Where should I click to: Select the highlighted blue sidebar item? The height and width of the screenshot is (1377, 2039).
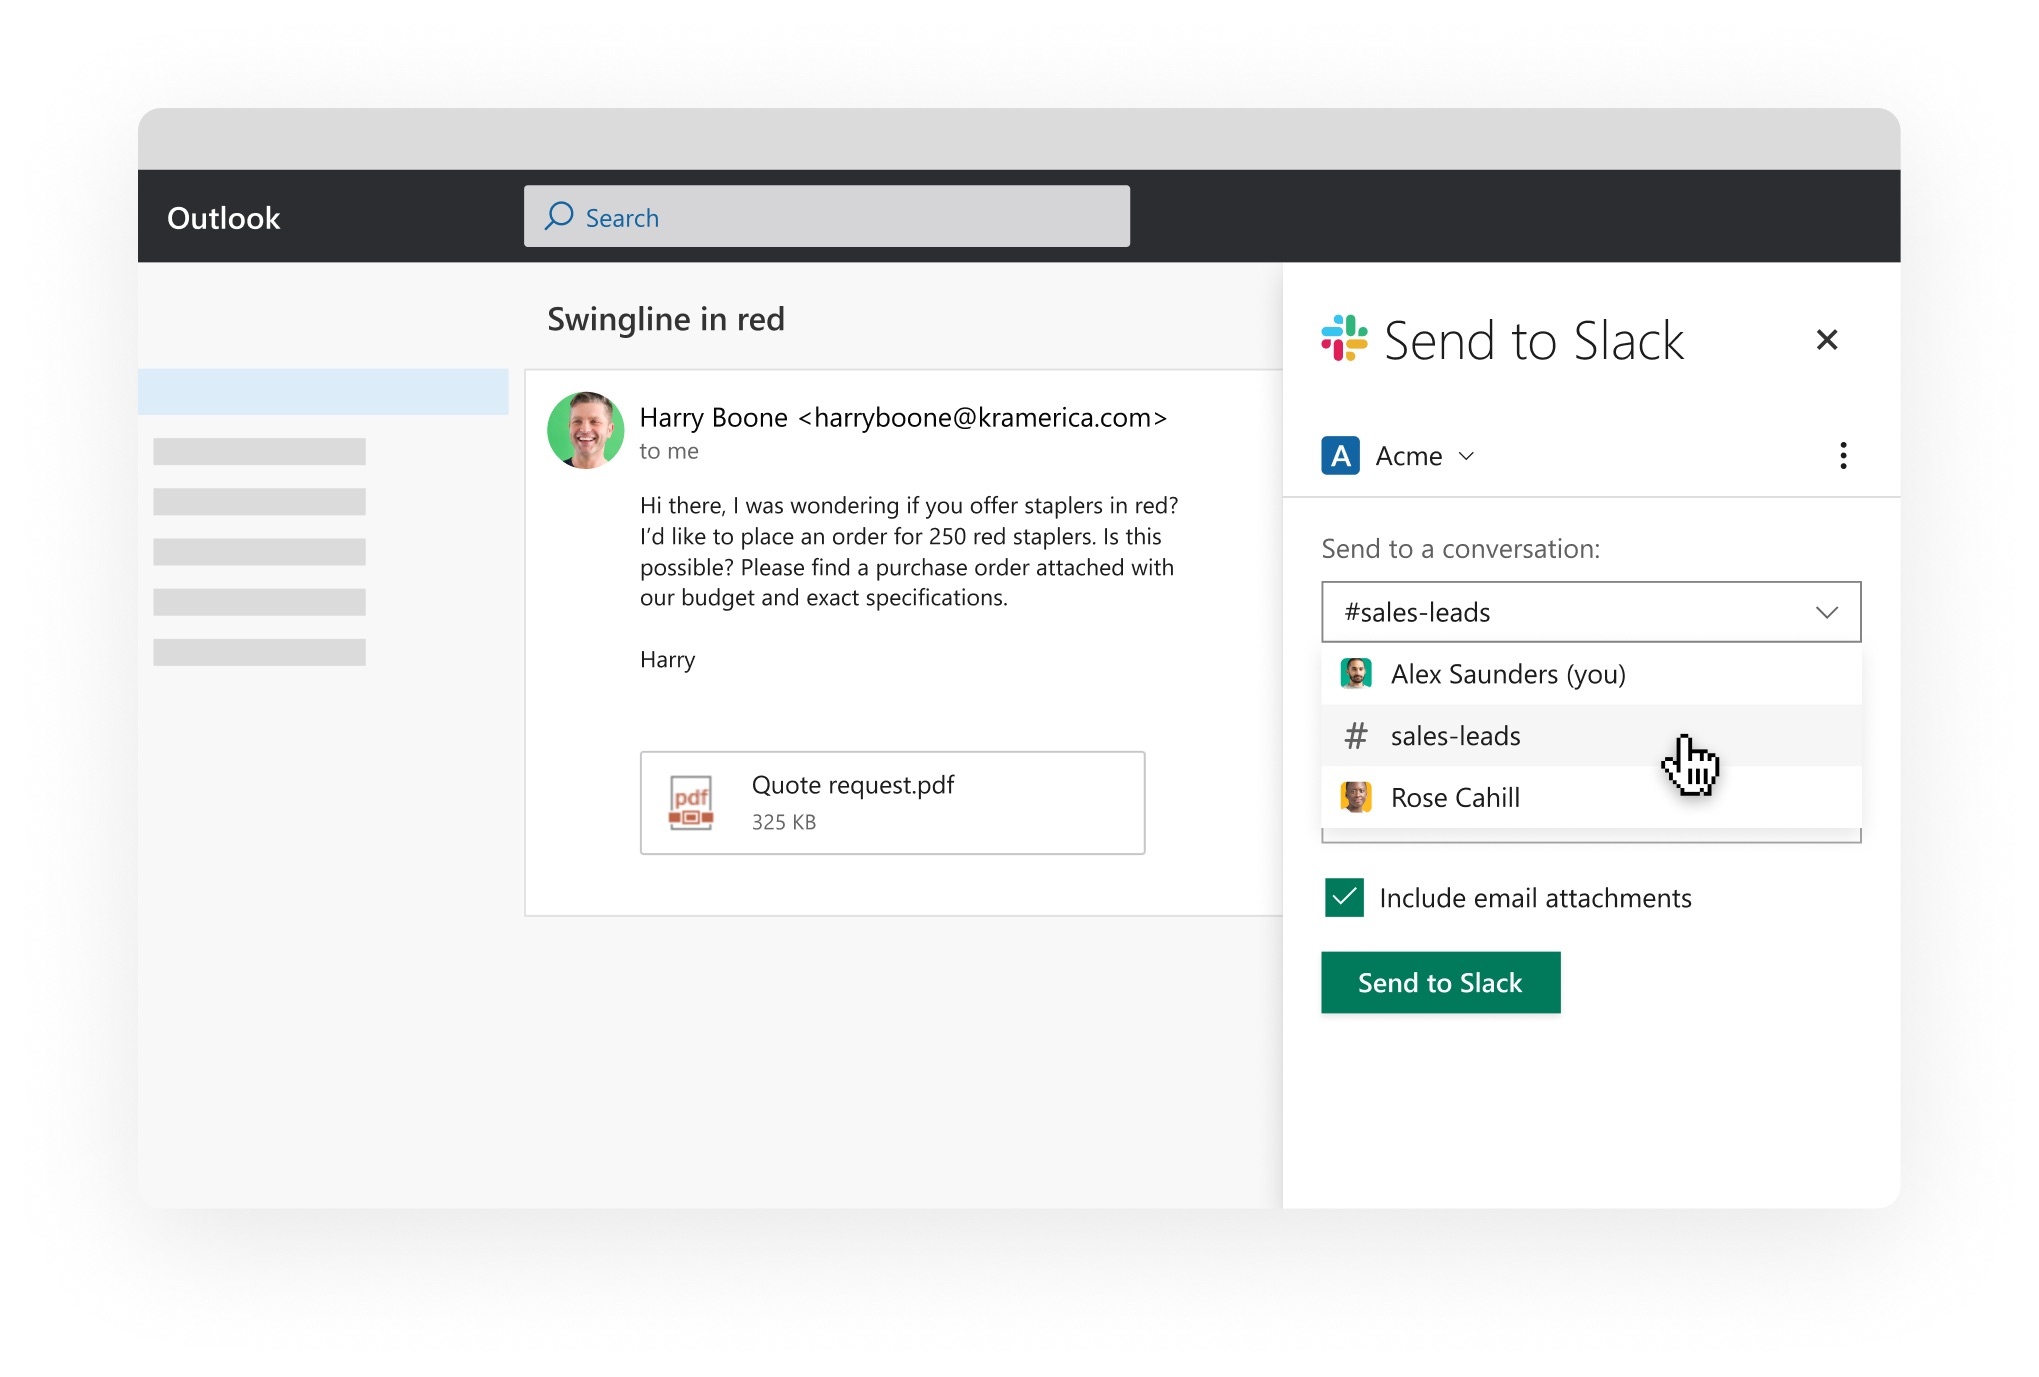pos(323,392)
